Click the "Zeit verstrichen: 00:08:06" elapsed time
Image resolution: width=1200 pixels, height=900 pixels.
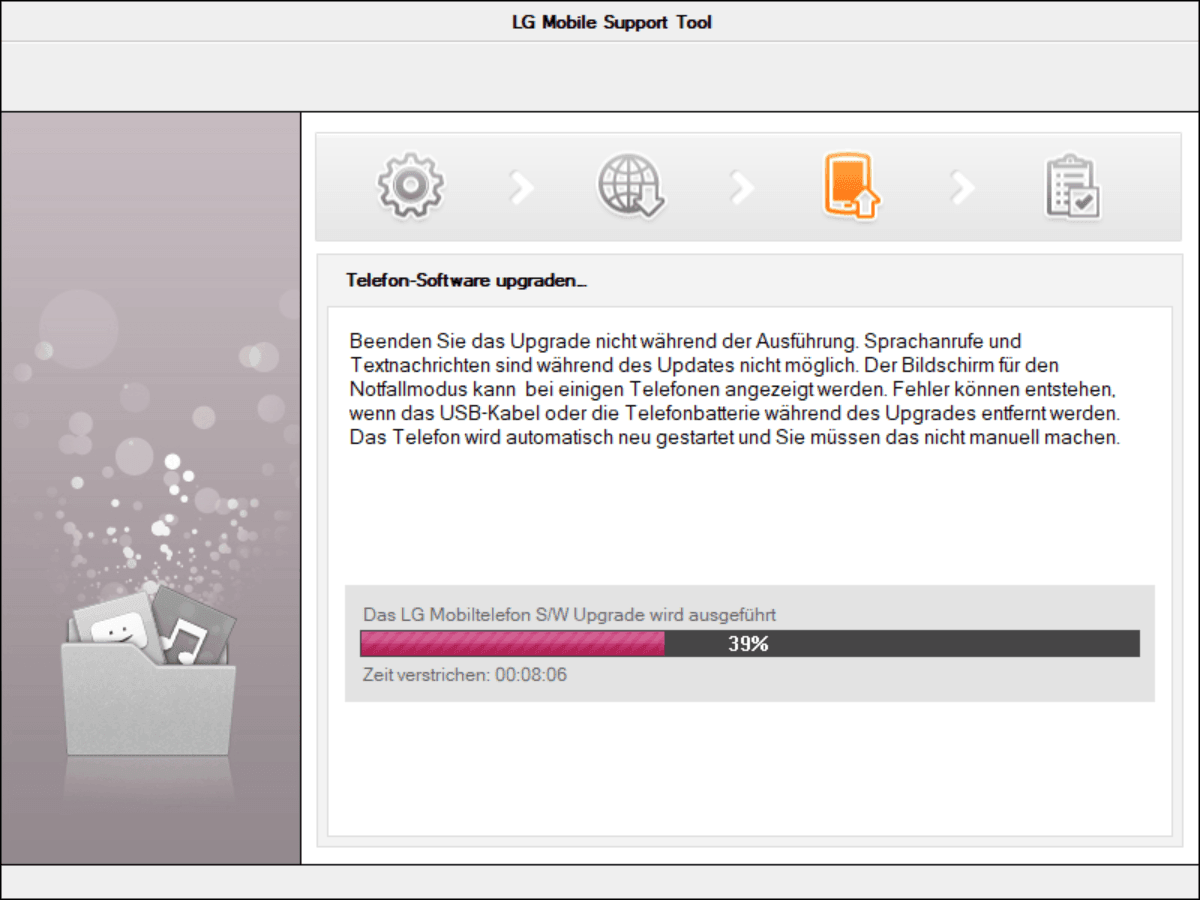[465, 675]
